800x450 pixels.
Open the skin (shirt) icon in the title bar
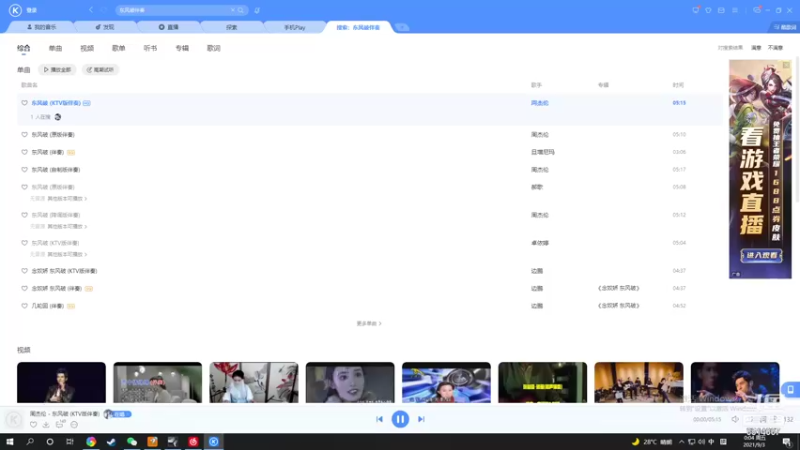click(708, 10)
